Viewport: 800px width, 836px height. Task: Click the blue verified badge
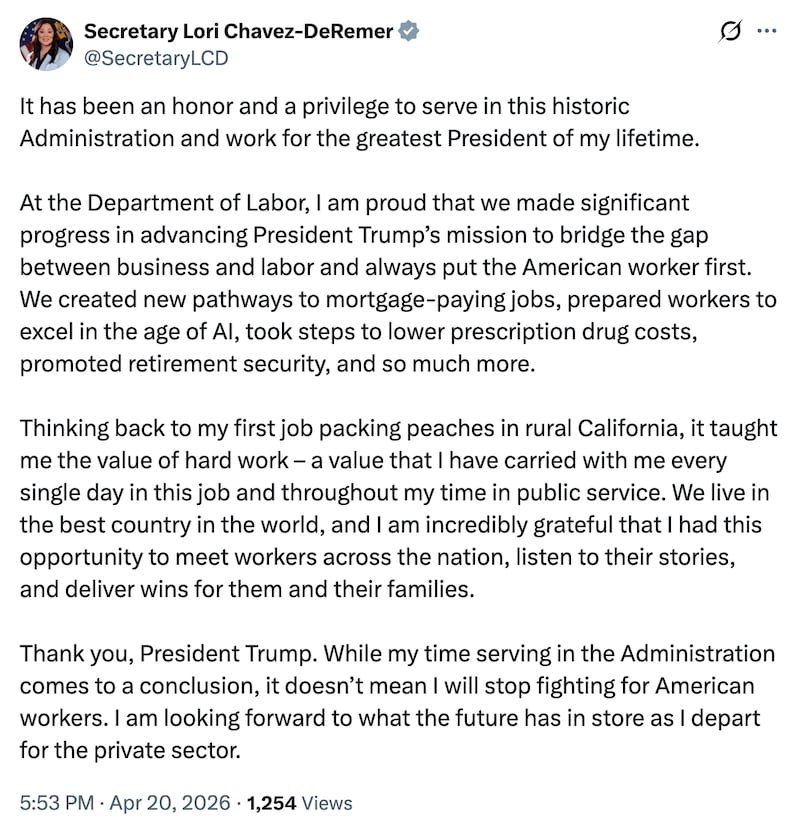409,32
